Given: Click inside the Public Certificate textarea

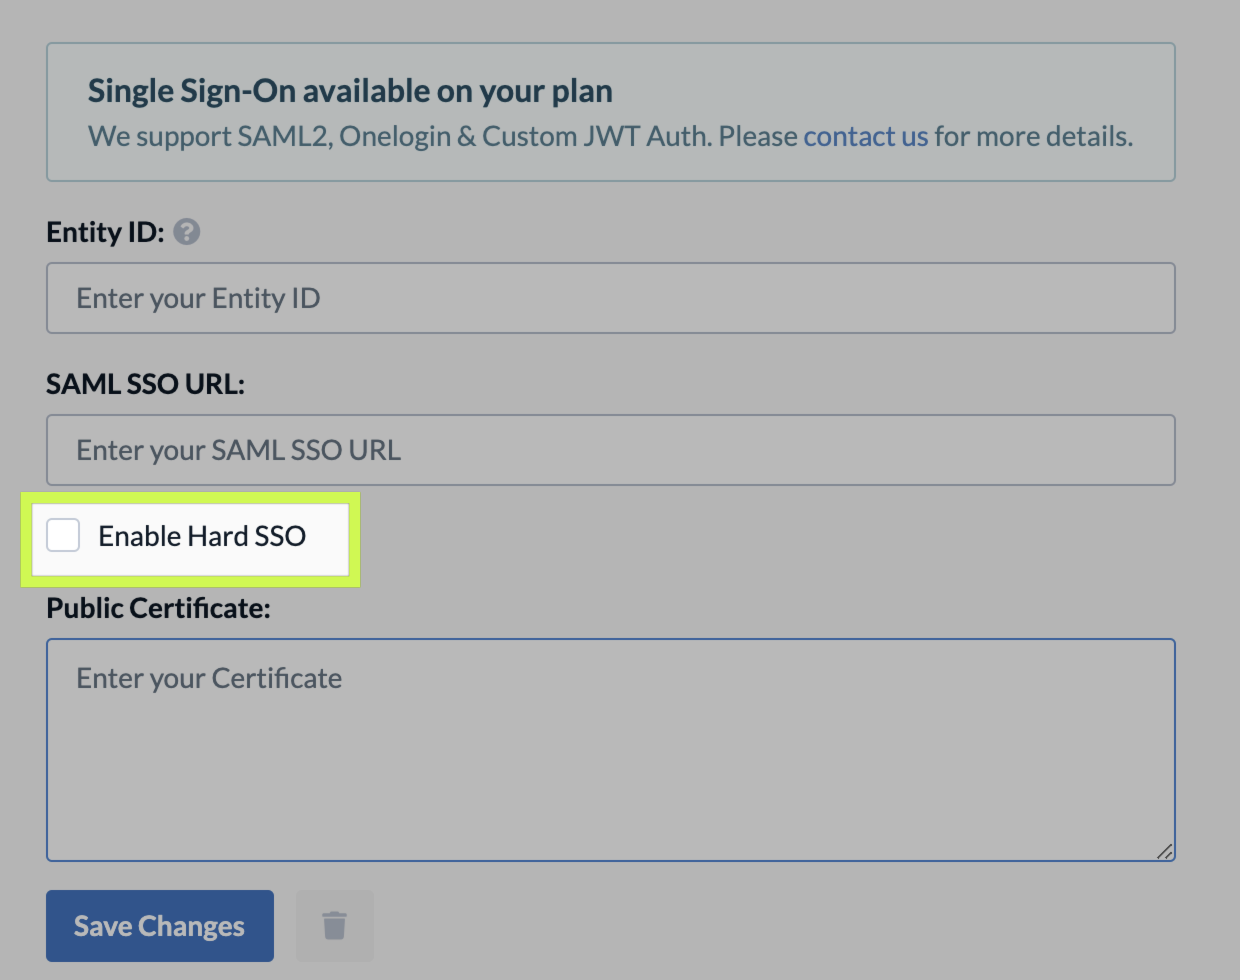Looking at the screenshot, I should click(611, 750).
